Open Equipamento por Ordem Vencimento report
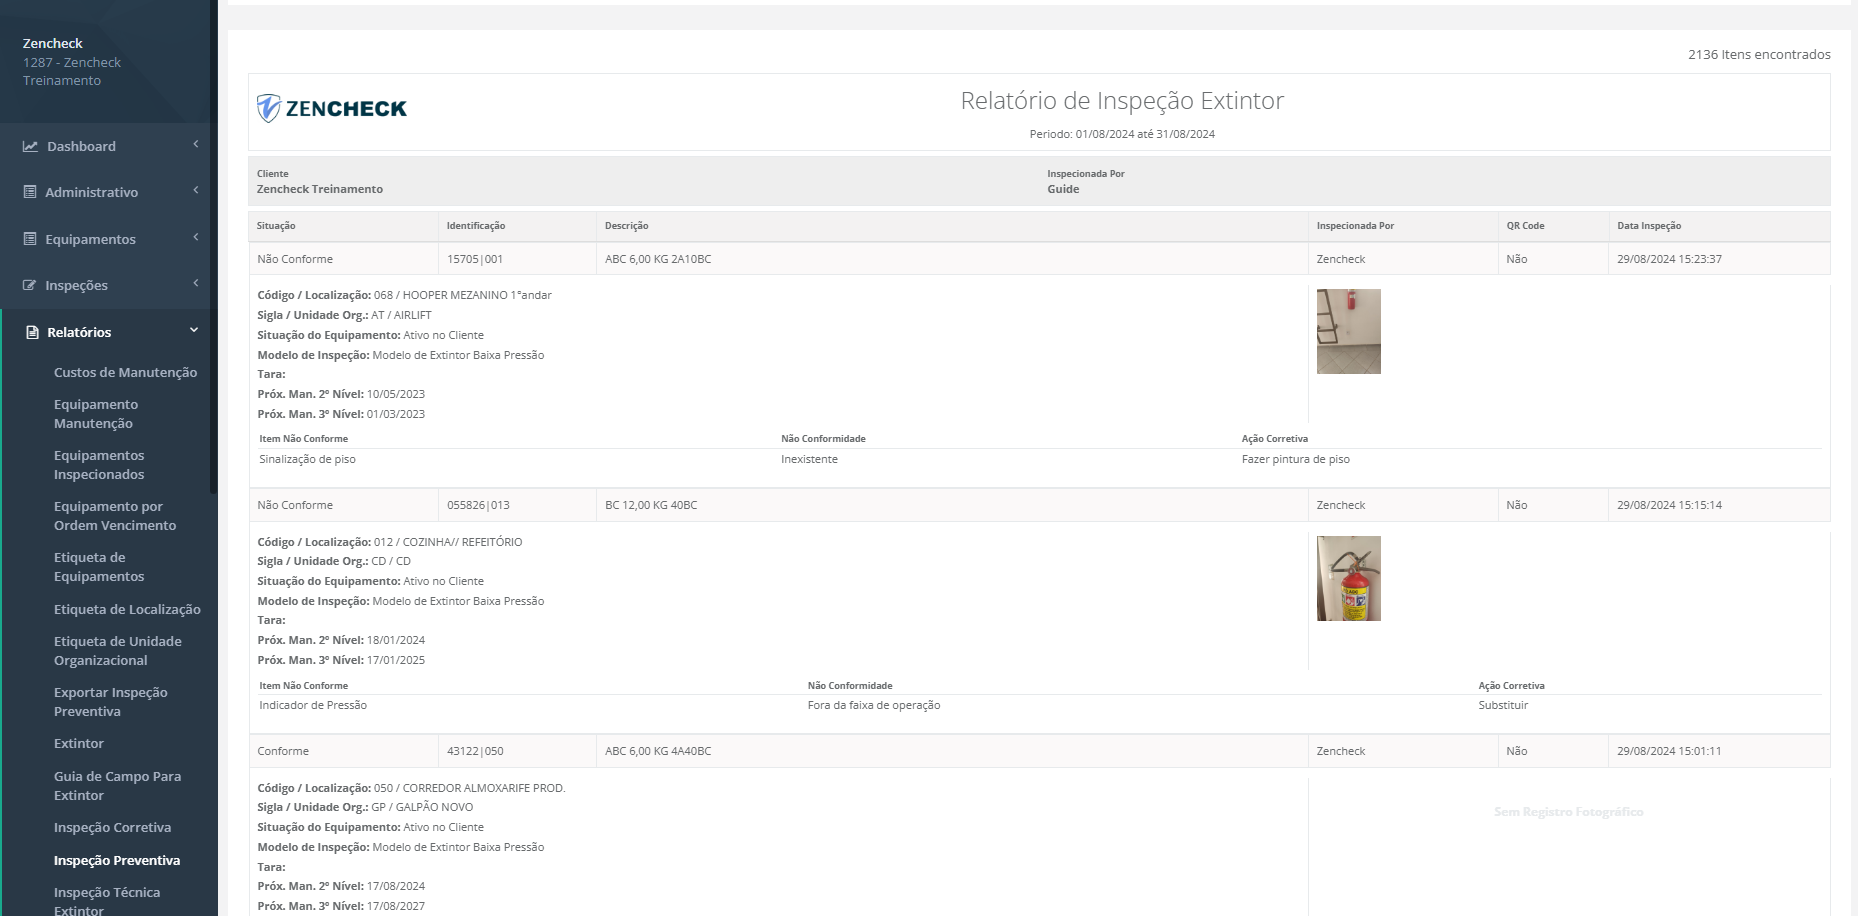 click(115, 516)
